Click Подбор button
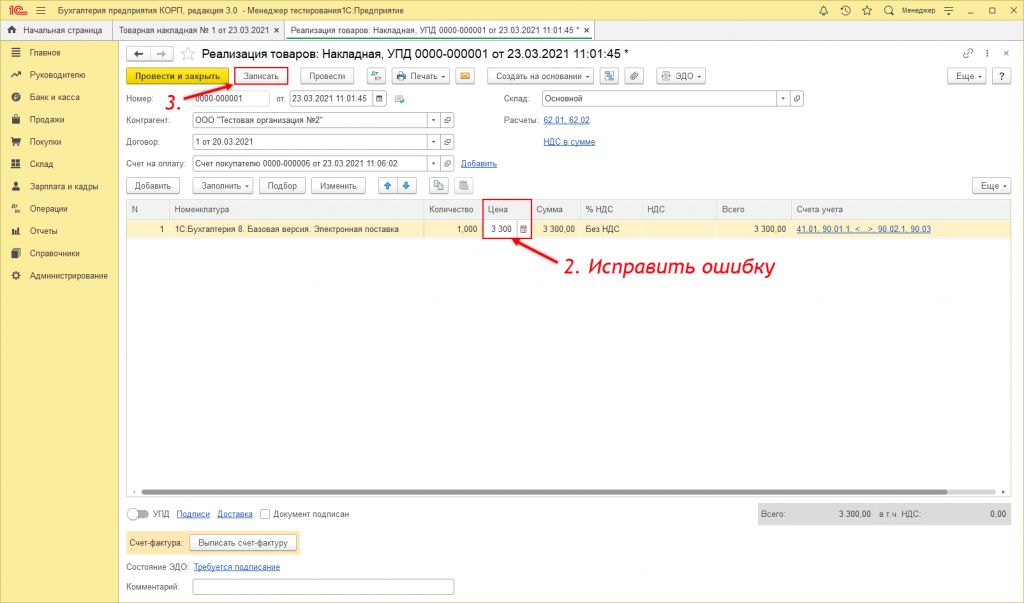The image size is (1024, 603). [x=282, y=186]
